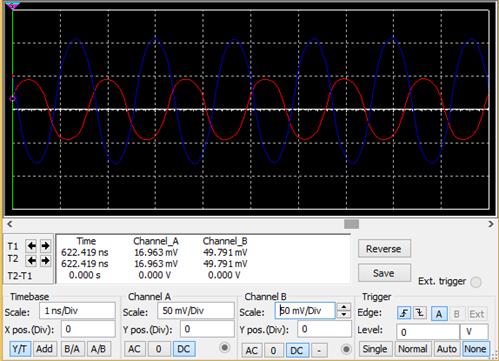
Task: Switch timebase mode to B/A
Action: click(x=72, y=349)
